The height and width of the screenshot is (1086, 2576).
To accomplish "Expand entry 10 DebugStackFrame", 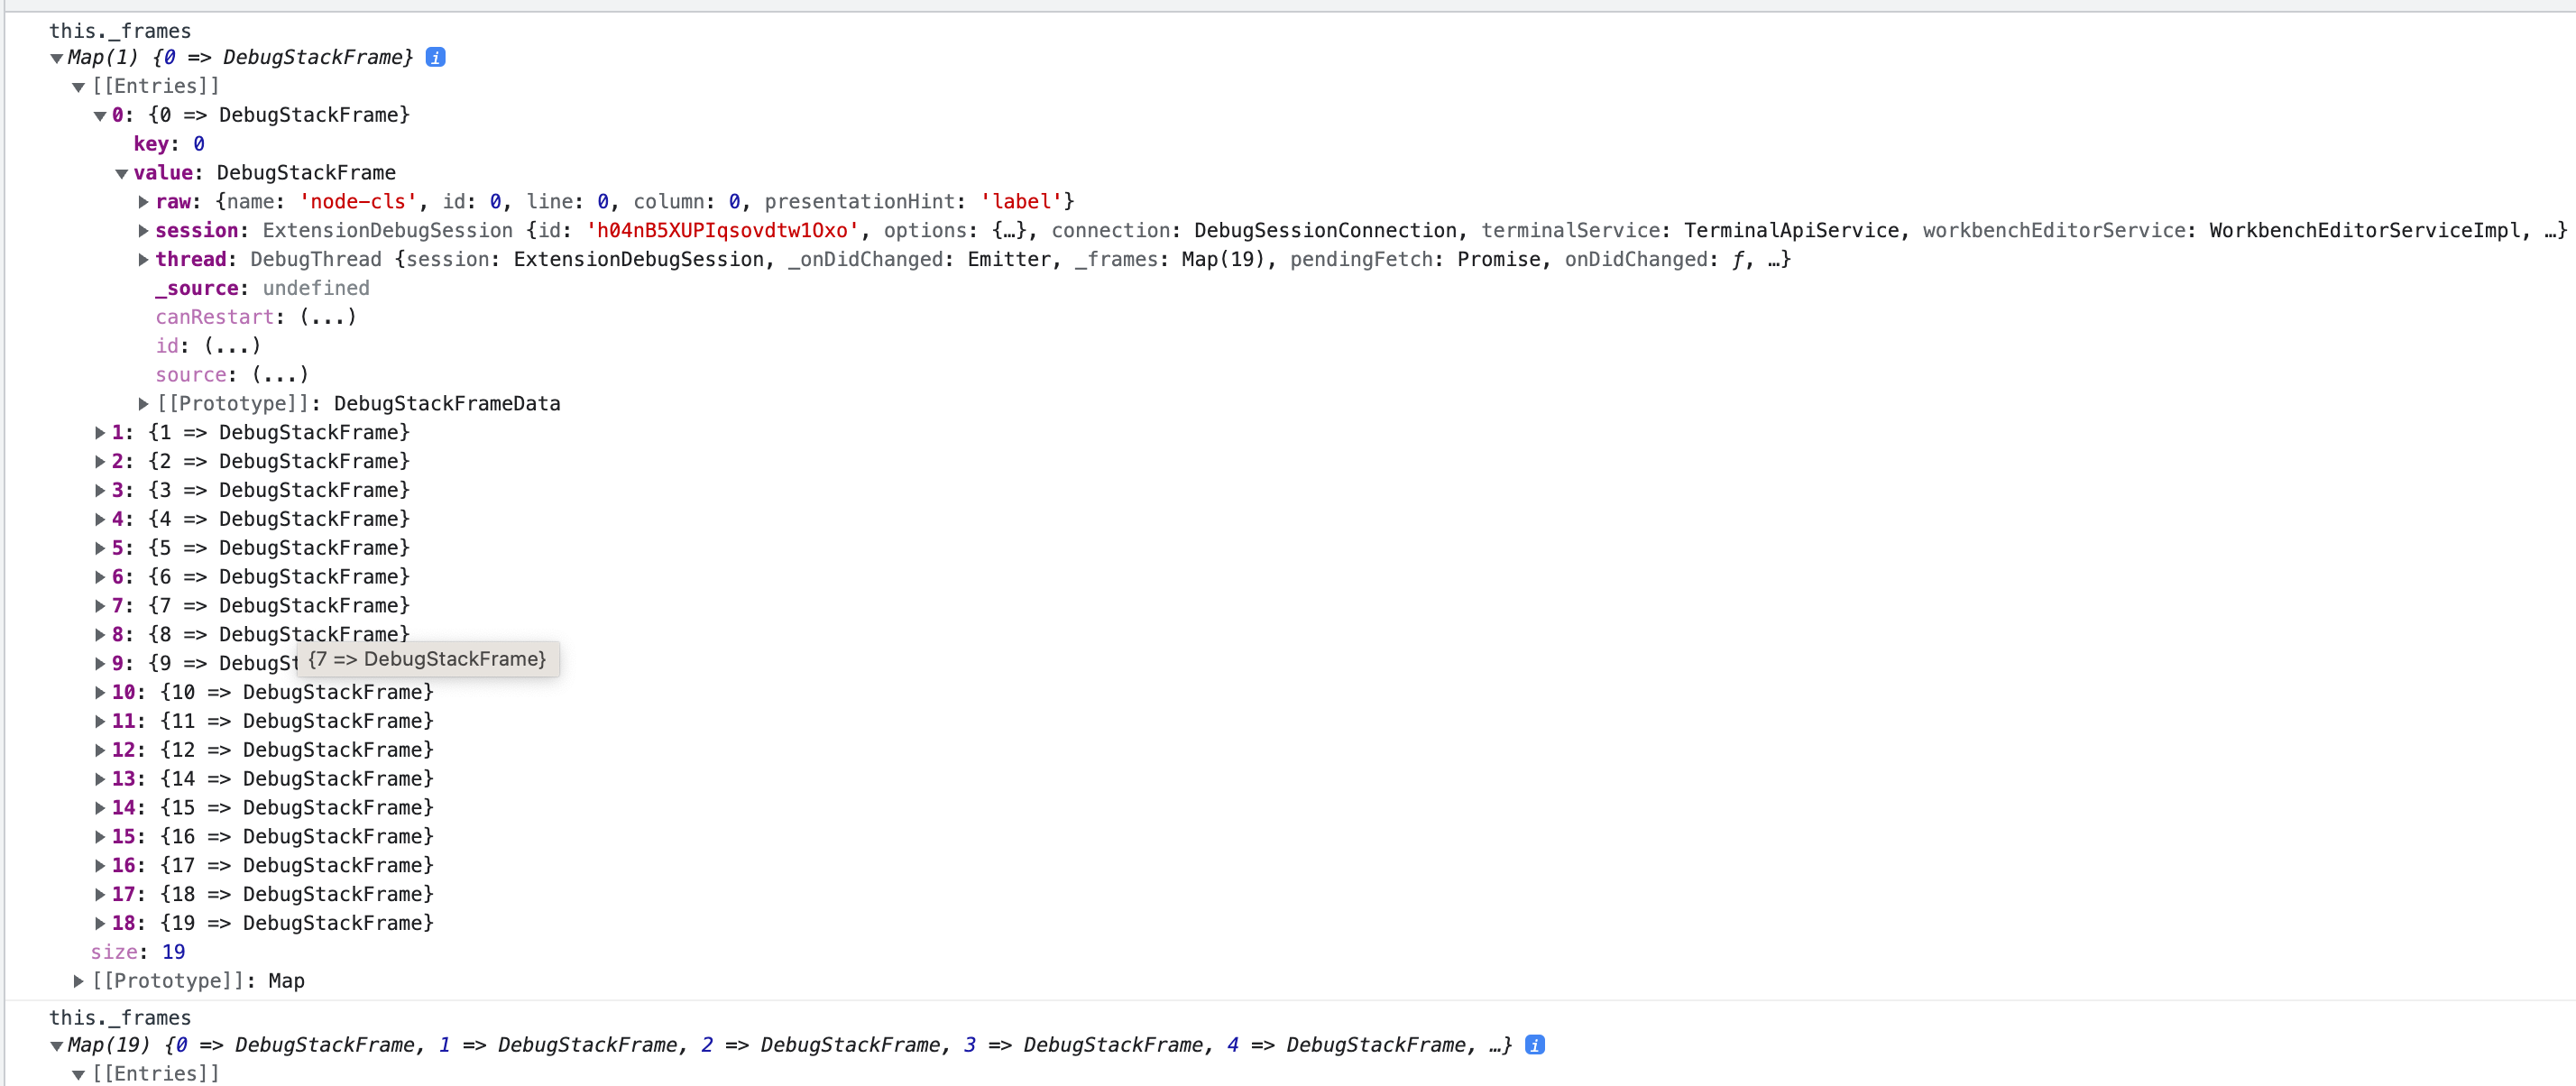I will click(x=100, y=691).
